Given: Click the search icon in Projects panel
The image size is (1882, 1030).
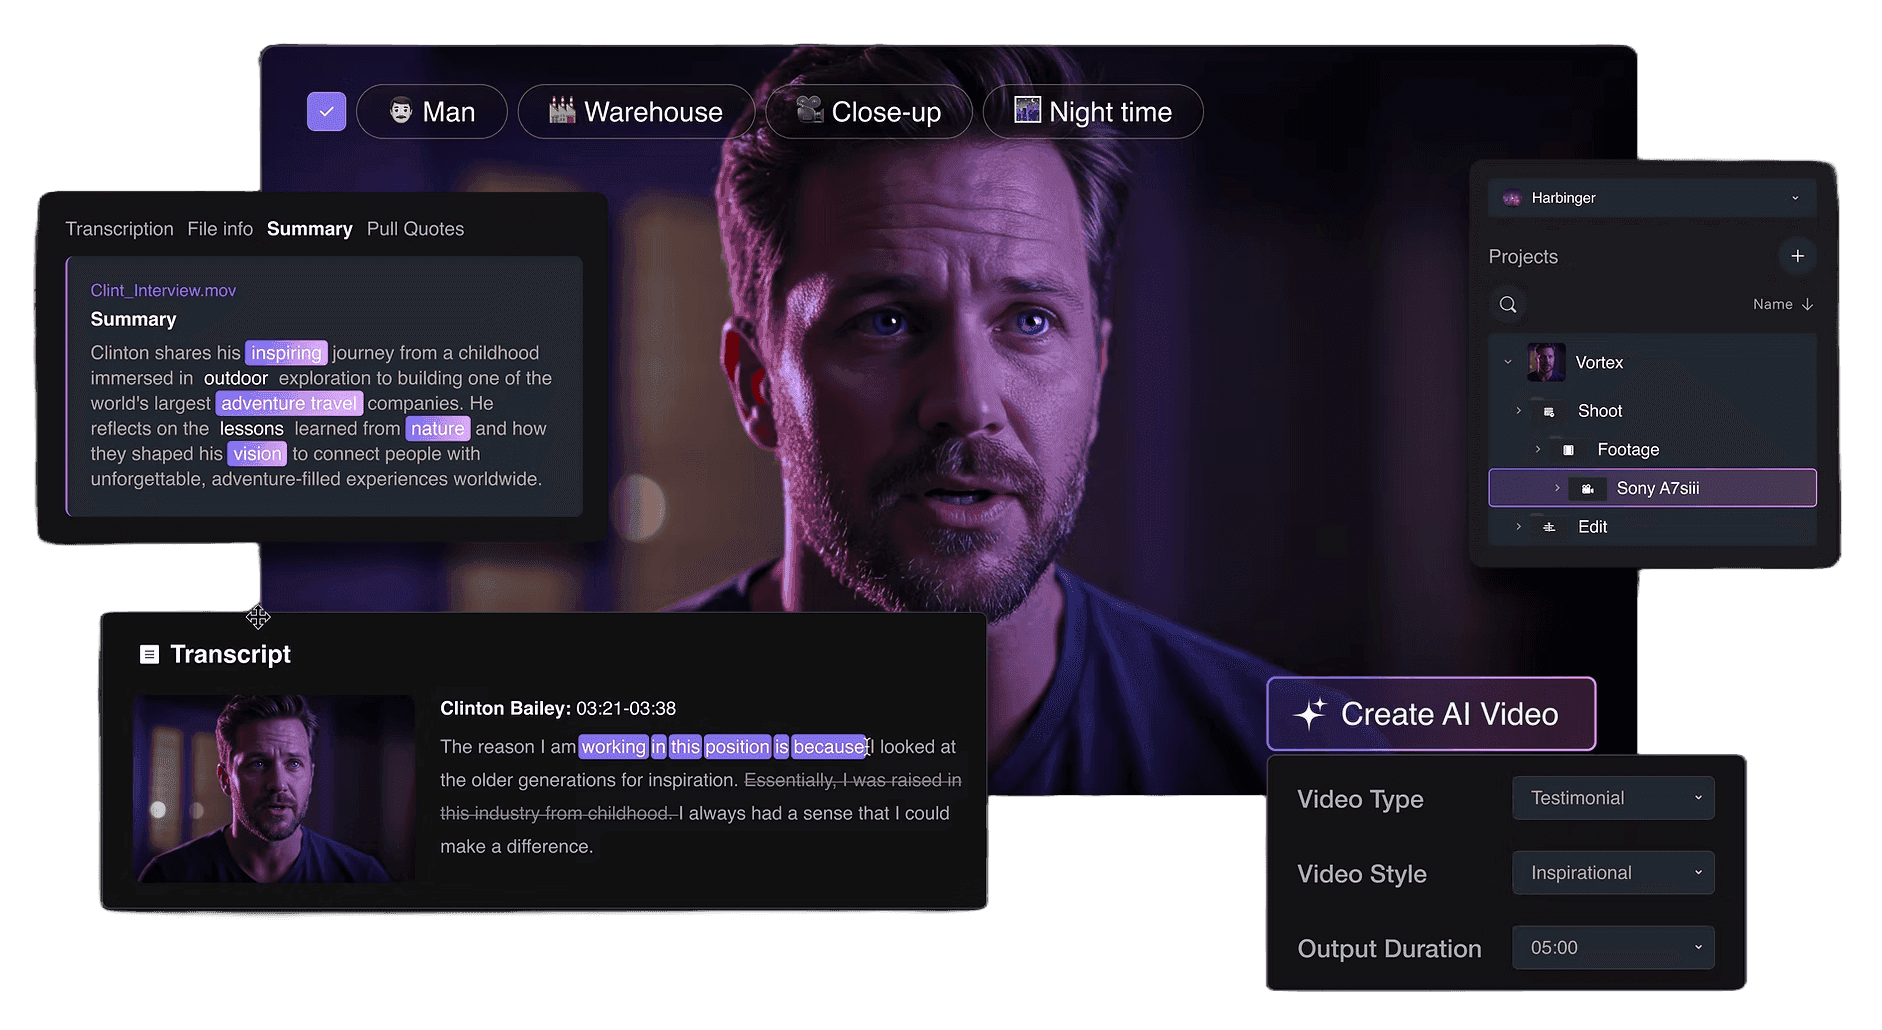Looking at the screenshot, I should coord(1508,305).
